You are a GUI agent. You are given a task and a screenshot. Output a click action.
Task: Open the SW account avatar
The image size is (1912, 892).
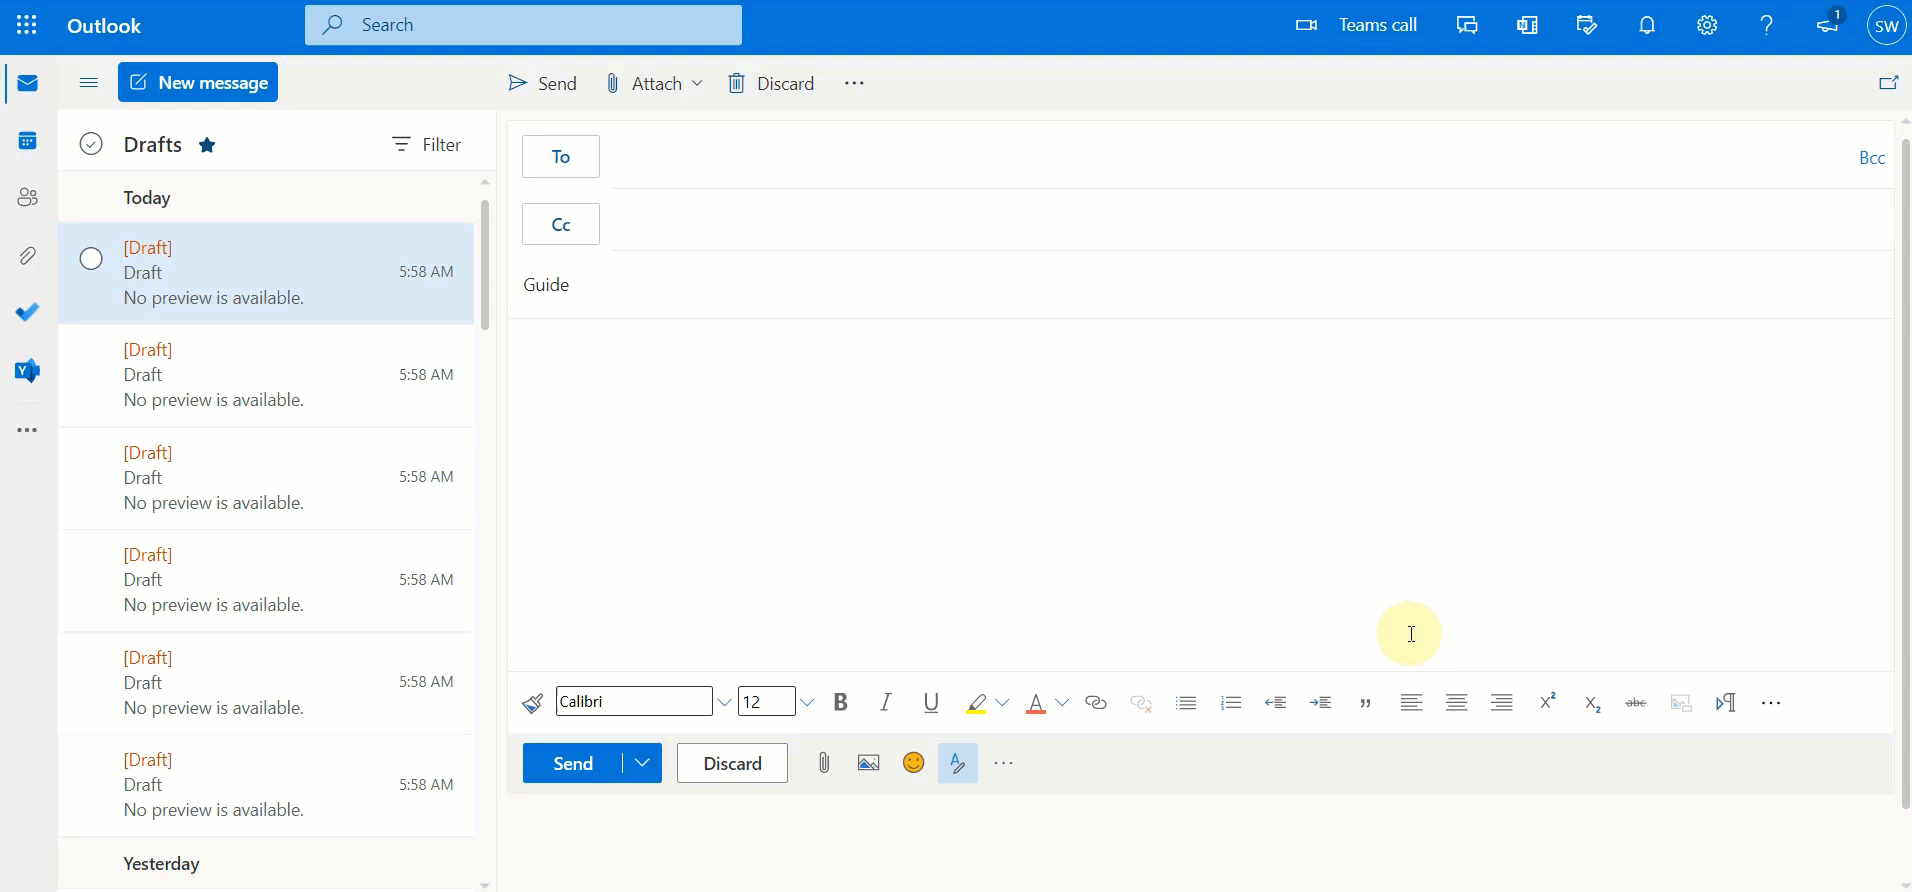[x=1887, y=26]
